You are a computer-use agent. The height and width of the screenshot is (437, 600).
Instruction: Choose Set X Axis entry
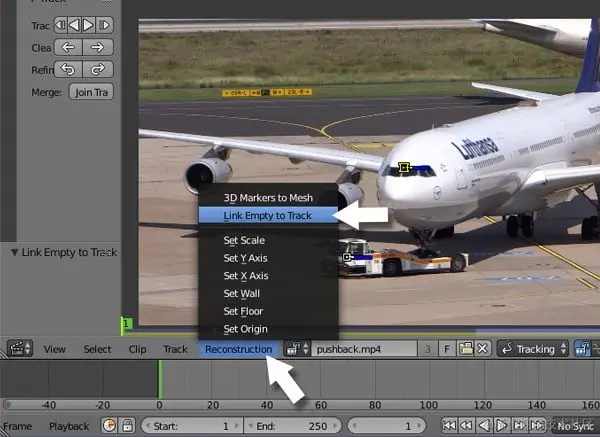point(268,276)
